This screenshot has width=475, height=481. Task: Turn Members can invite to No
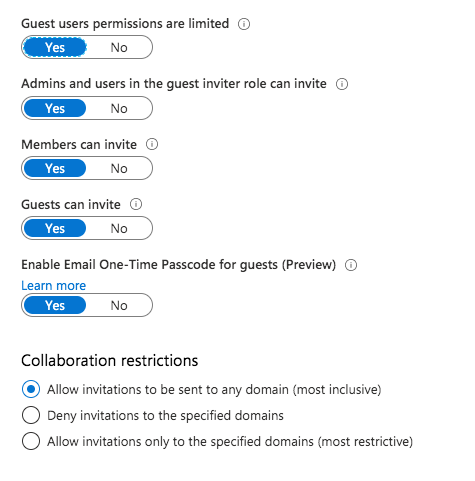(119, 168)
